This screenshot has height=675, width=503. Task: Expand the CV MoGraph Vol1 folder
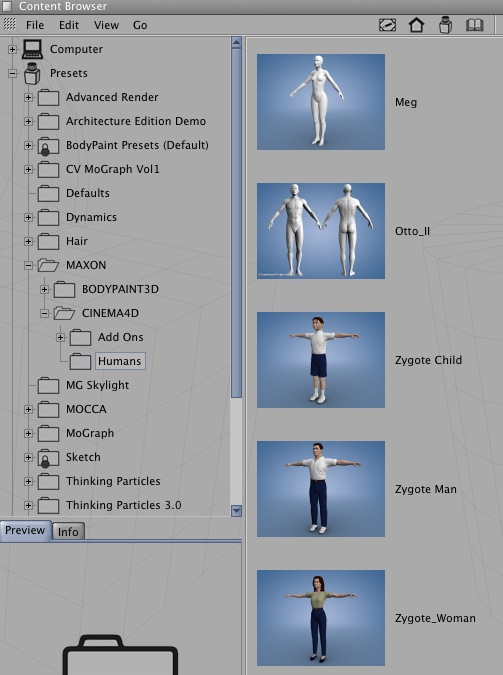(x=28, y=170)
